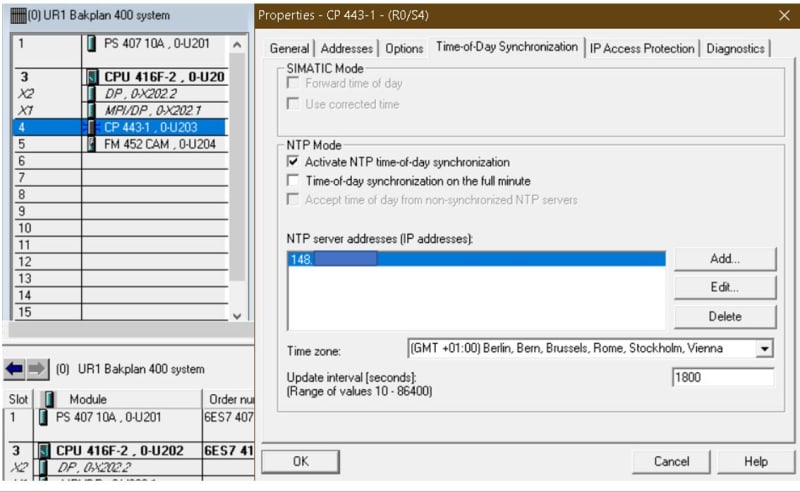Select rack row FM 452 CAM, 0-U204
The image size is (800, 492).
tap(120, 144)
